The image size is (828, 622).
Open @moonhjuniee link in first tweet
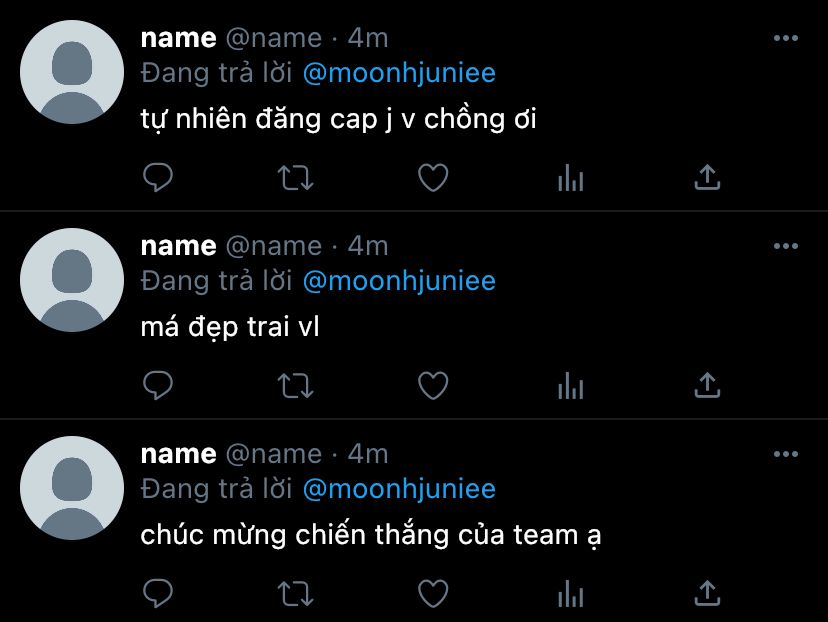(x=399, y=73)
